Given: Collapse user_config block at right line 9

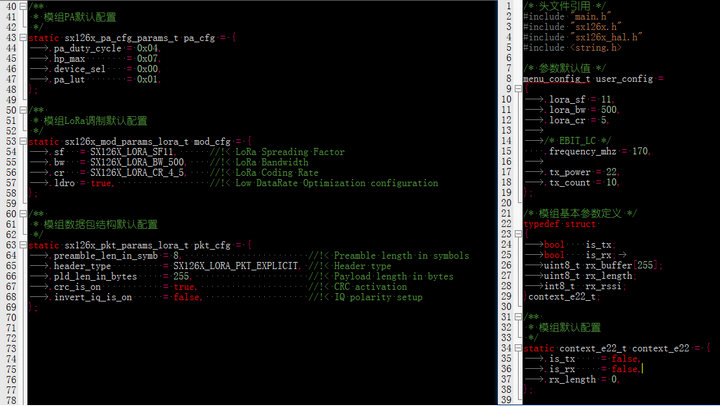Looking at the screenshot, I should [520, 89].
